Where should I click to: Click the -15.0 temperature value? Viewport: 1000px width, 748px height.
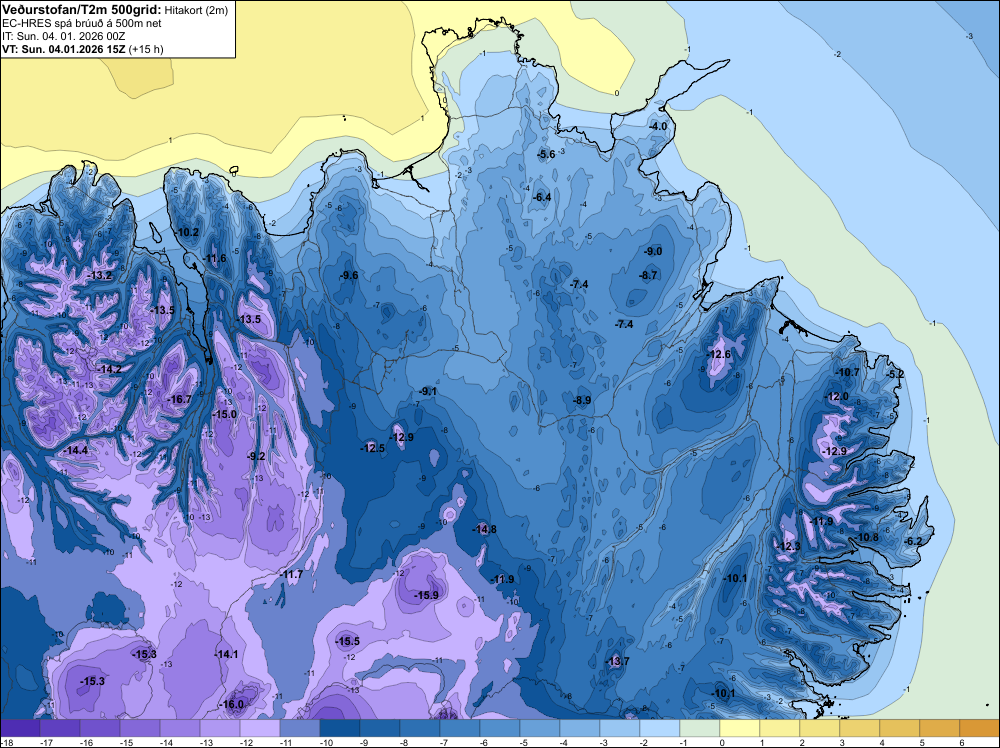coord(224,414)
